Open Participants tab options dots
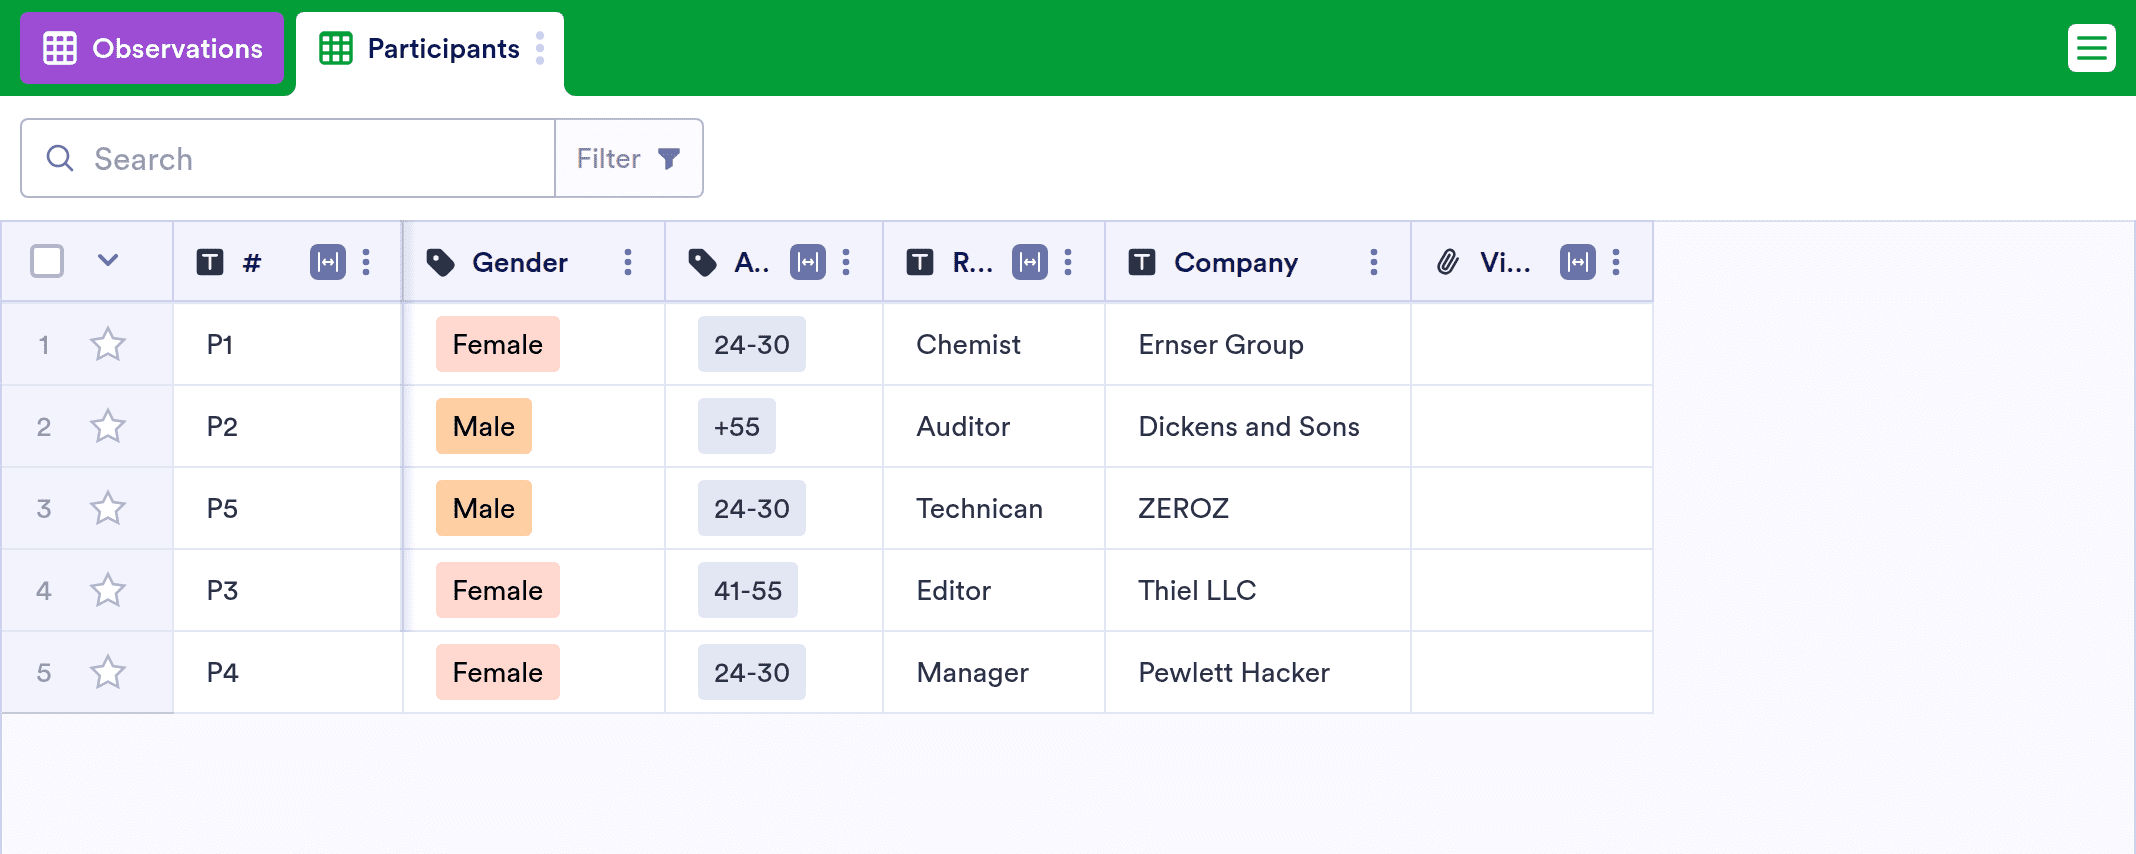The height and width of the screenshot is (854, 2136). tap(540, 48)
